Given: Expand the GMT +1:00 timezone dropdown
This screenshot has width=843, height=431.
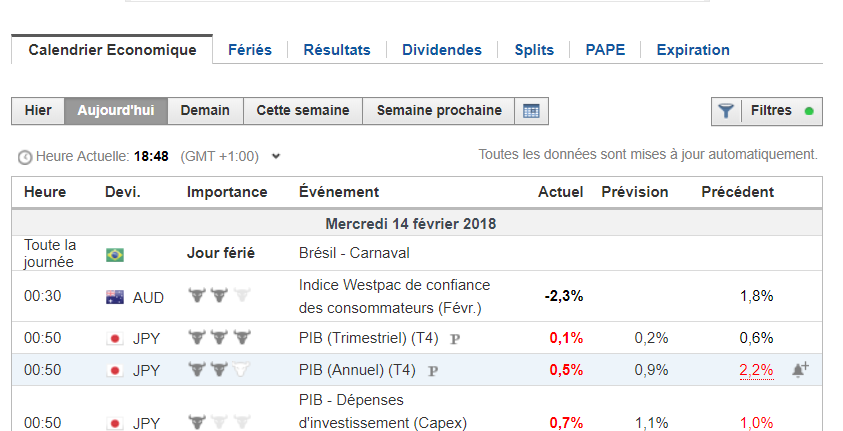Looking at the screenshot, I should [x=276, y=156].
